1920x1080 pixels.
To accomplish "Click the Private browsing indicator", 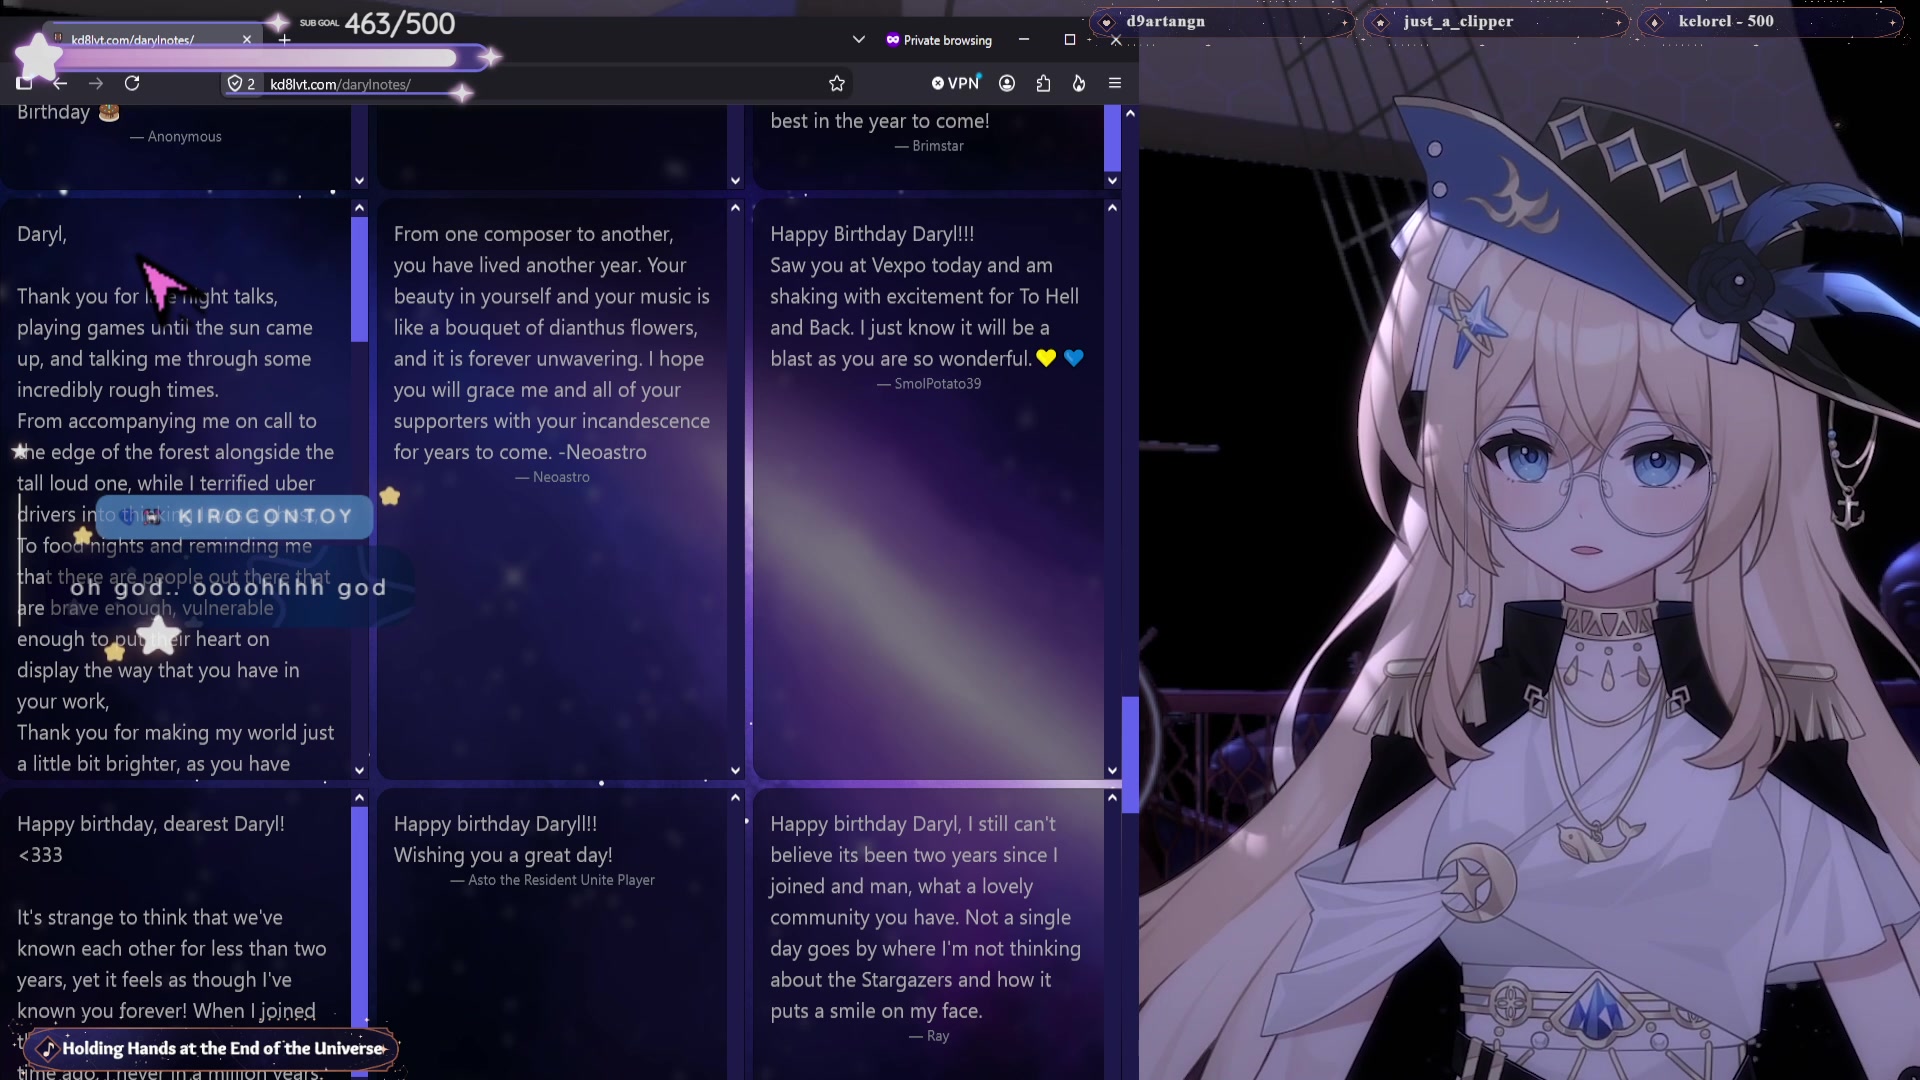I will point(939,40).
